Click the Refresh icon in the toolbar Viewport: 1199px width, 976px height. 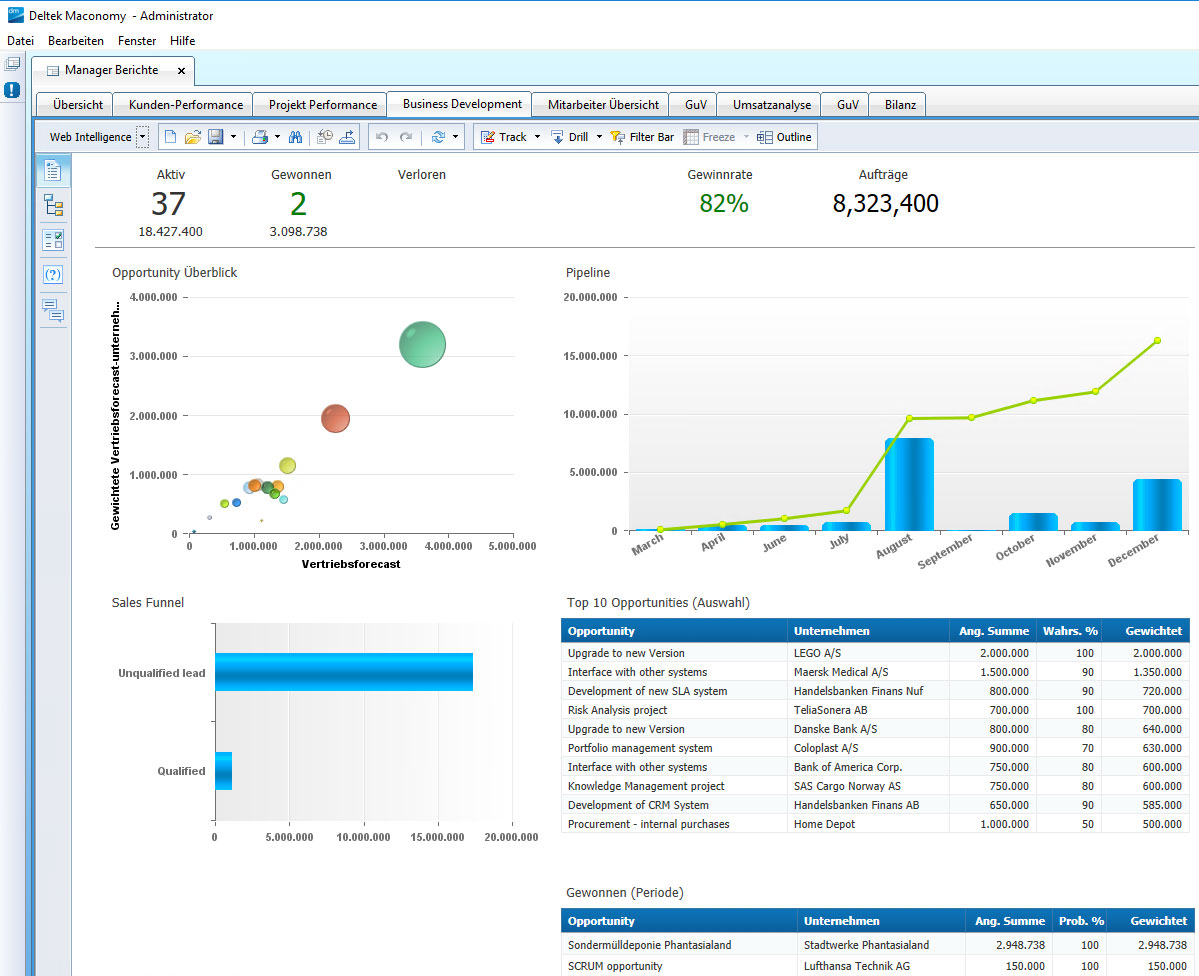point(437,137)
